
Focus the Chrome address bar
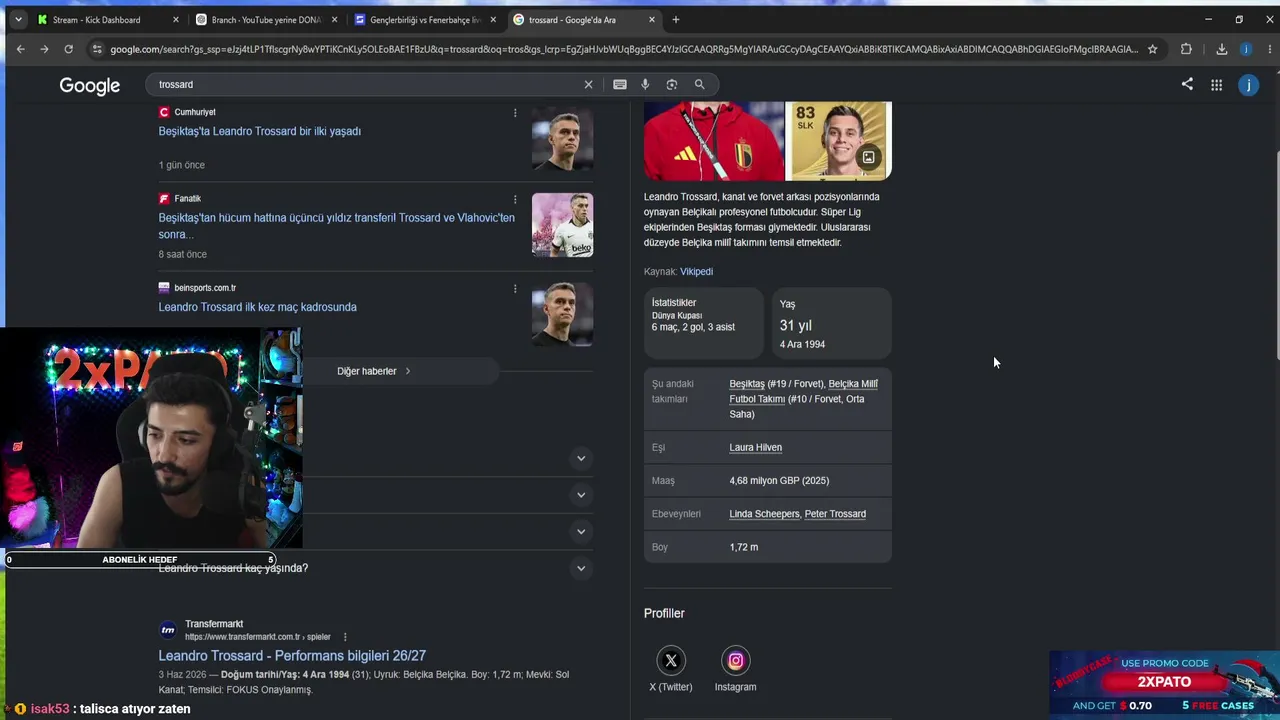(x=624, y=49)
